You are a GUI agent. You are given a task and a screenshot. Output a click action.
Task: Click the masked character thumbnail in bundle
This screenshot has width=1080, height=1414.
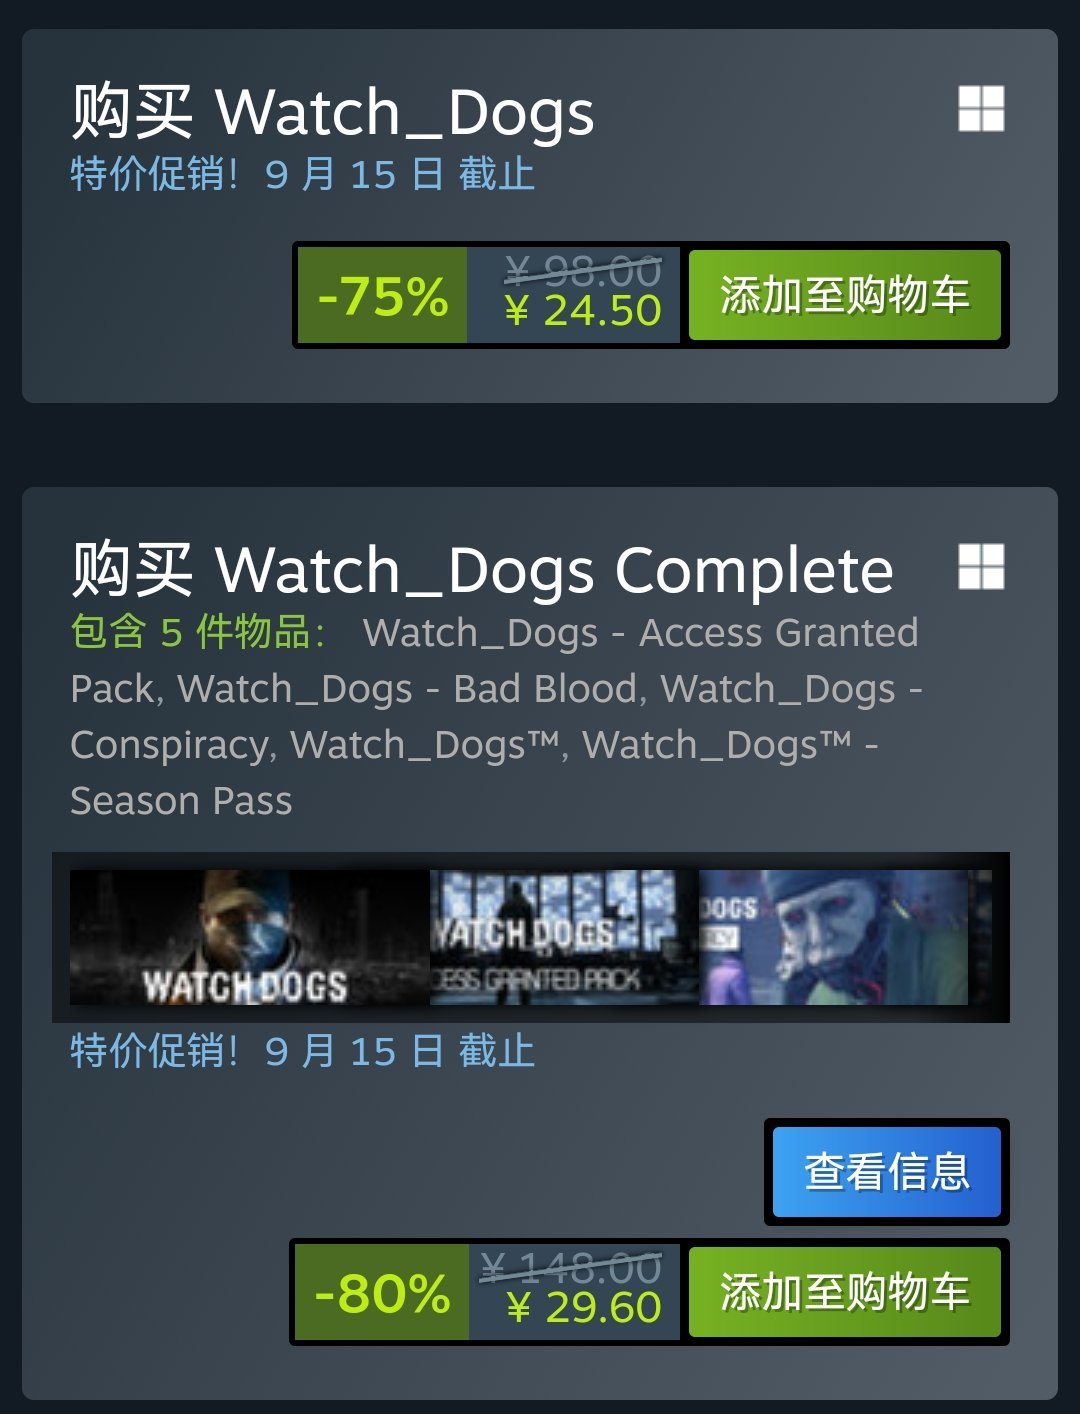click(x=834, y=937)
